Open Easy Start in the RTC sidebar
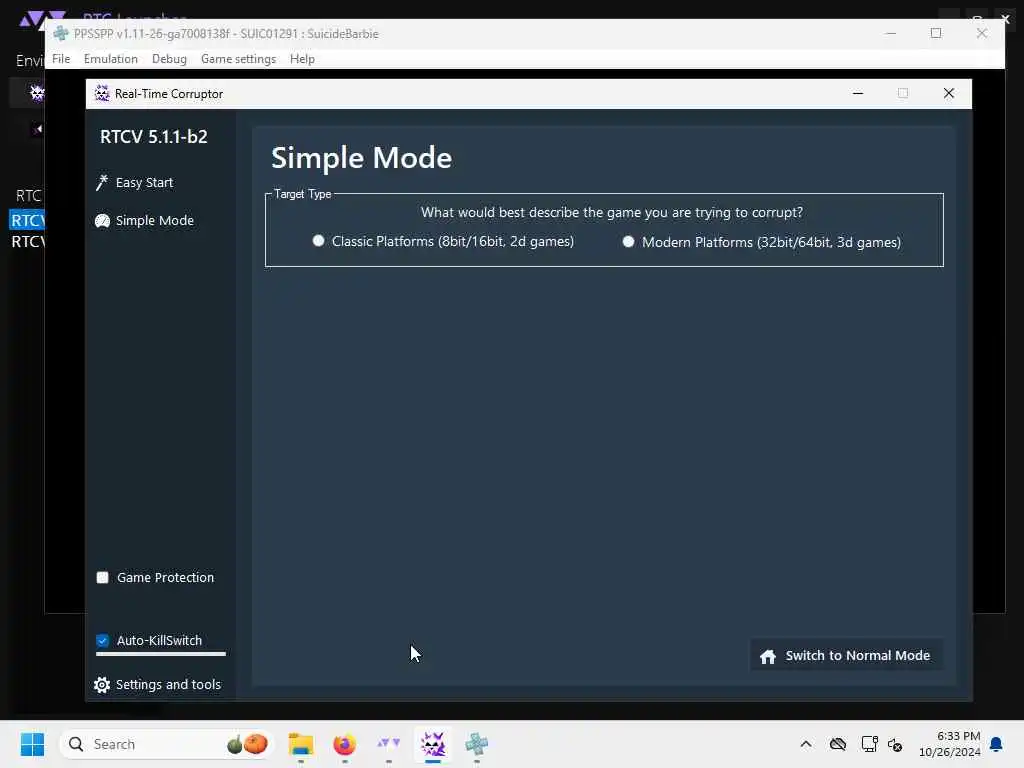This screenshot has height=768, width=1024. (135, 183)
